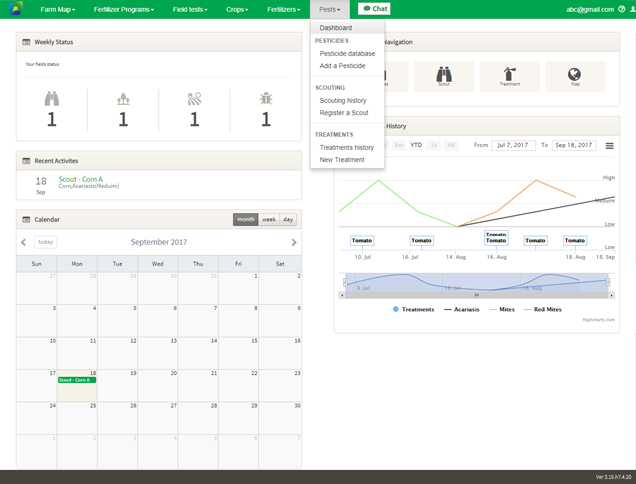Switch calendar to month view

[245, 219]
